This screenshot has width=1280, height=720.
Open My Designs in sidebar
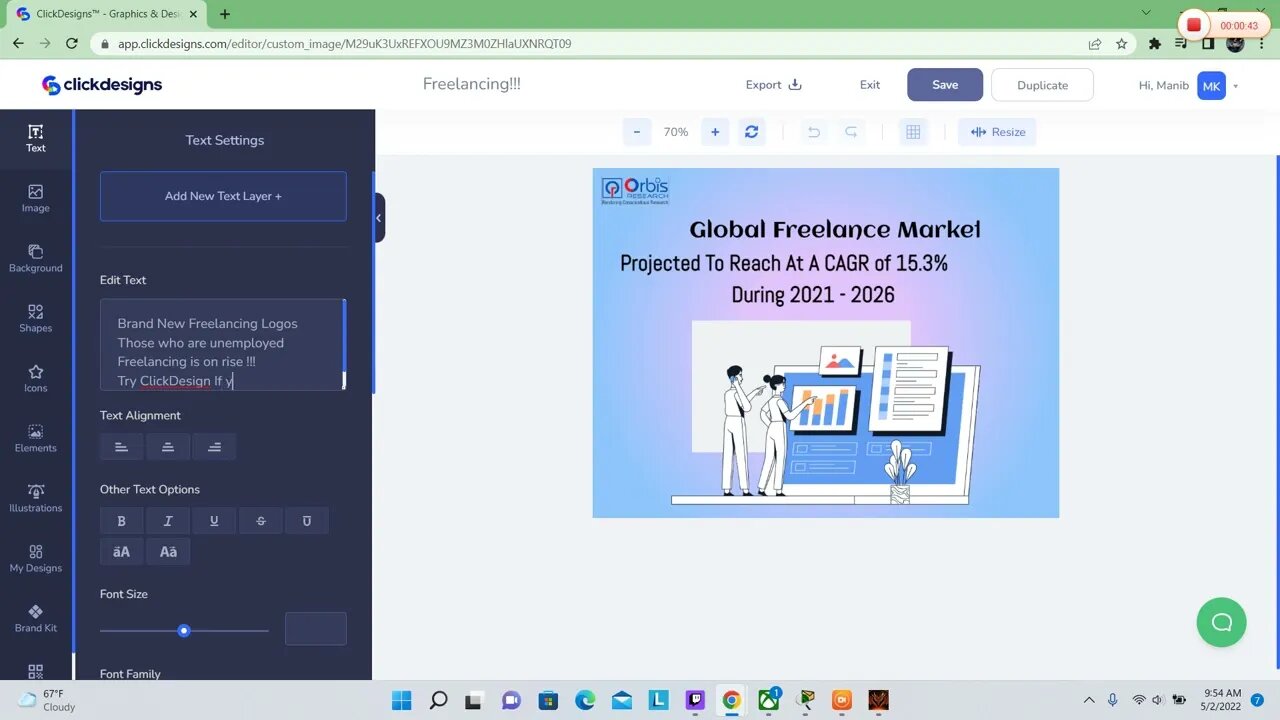(x=36, y=559)
